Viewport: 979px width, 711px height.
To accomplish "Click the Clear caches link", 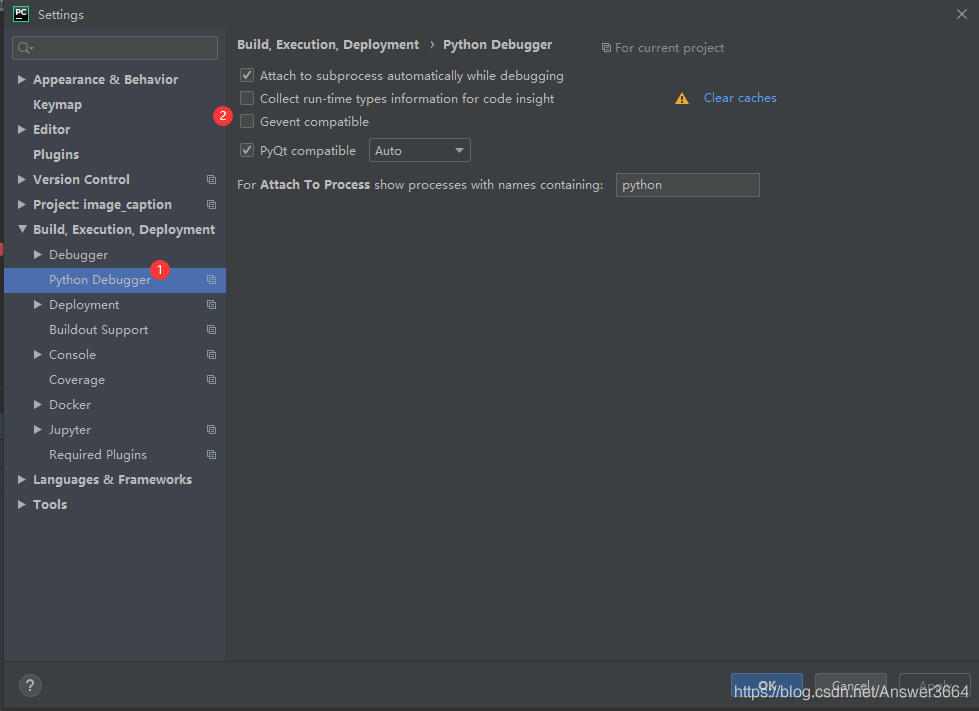I will pos(740,98).
